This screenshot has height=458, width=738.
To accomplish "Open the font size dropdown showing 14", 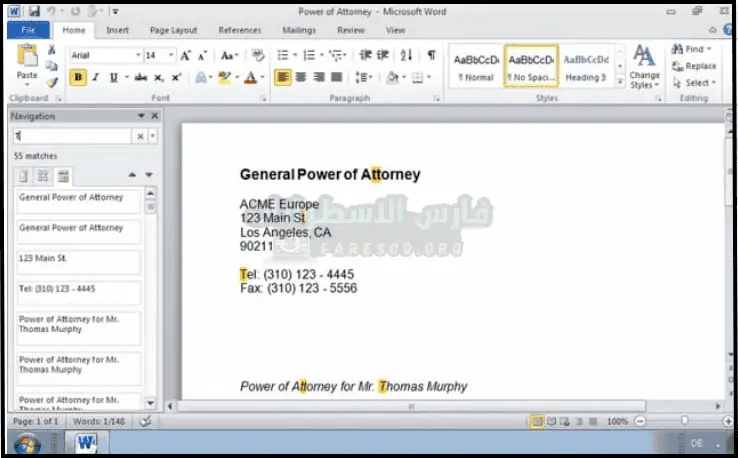I will [158, 55].
